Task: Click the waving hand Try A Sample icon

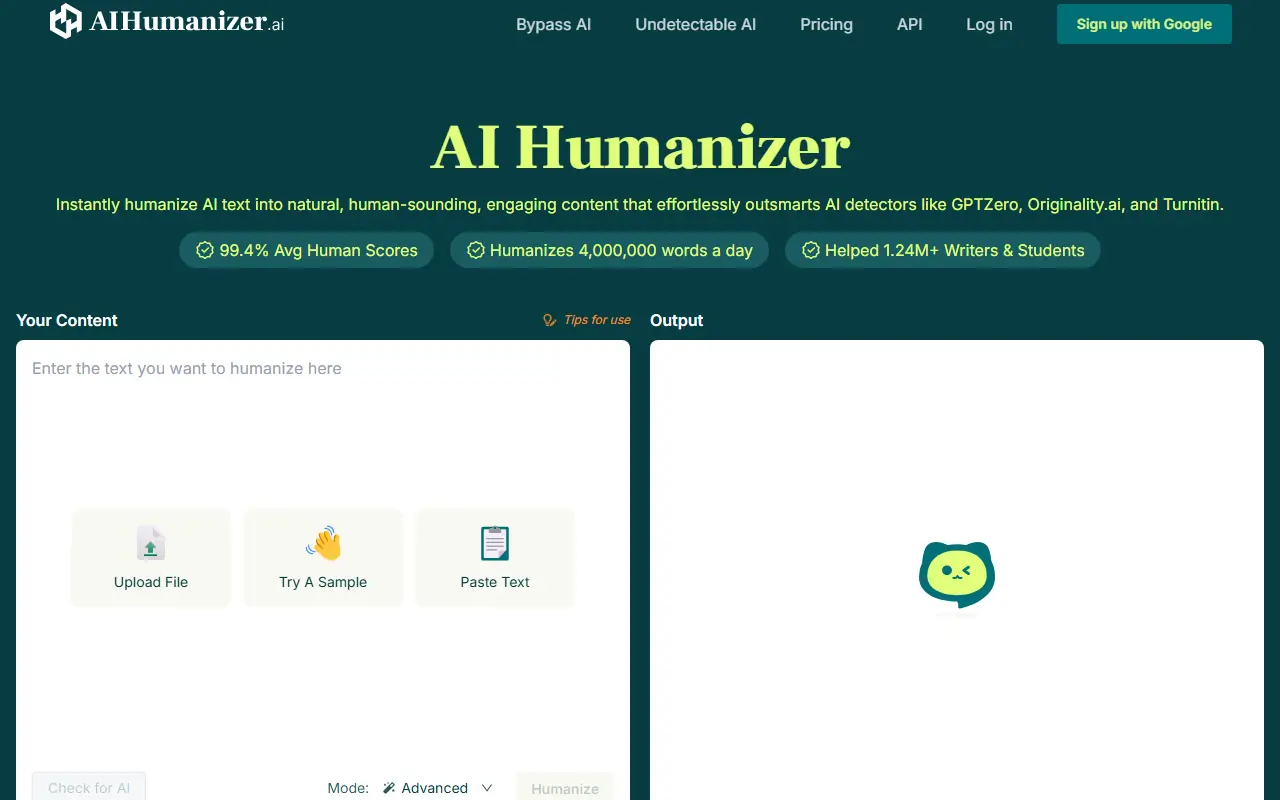Action: 323,543
